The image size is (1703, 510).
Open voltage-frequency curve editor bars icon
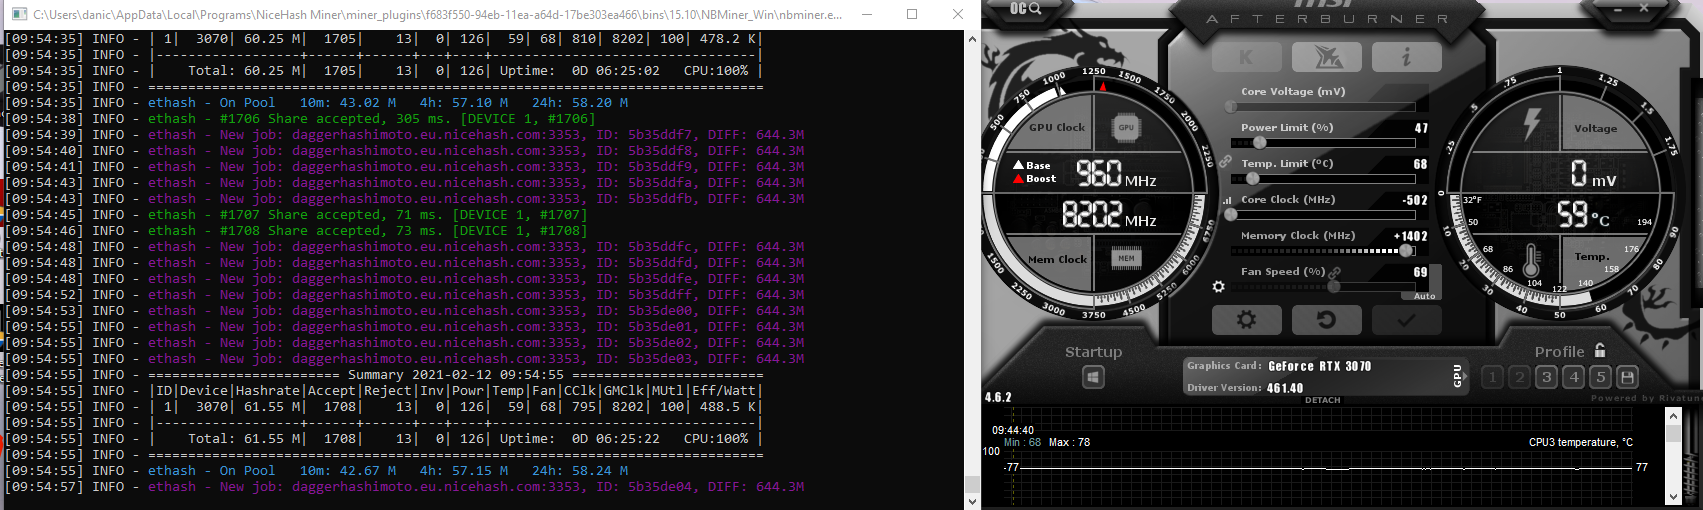click(1227, 200)
